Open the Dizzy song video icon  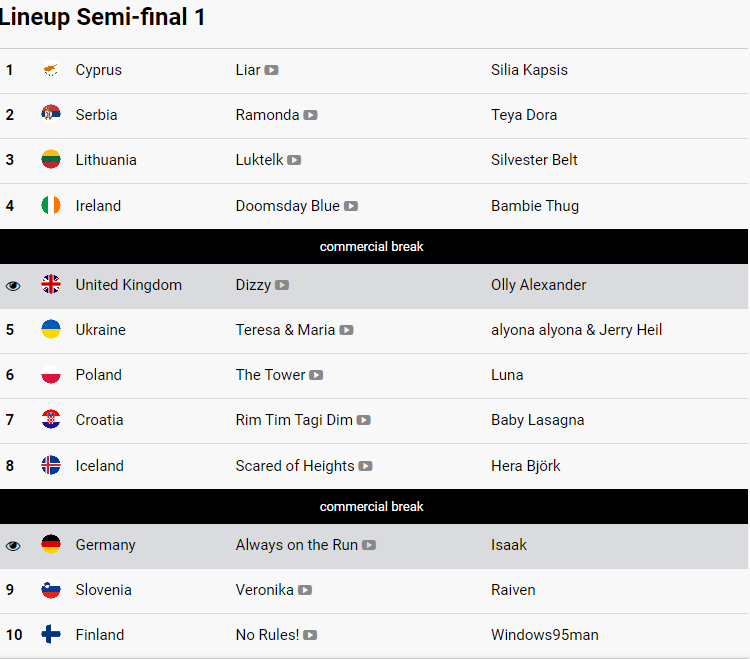point(282,285)
